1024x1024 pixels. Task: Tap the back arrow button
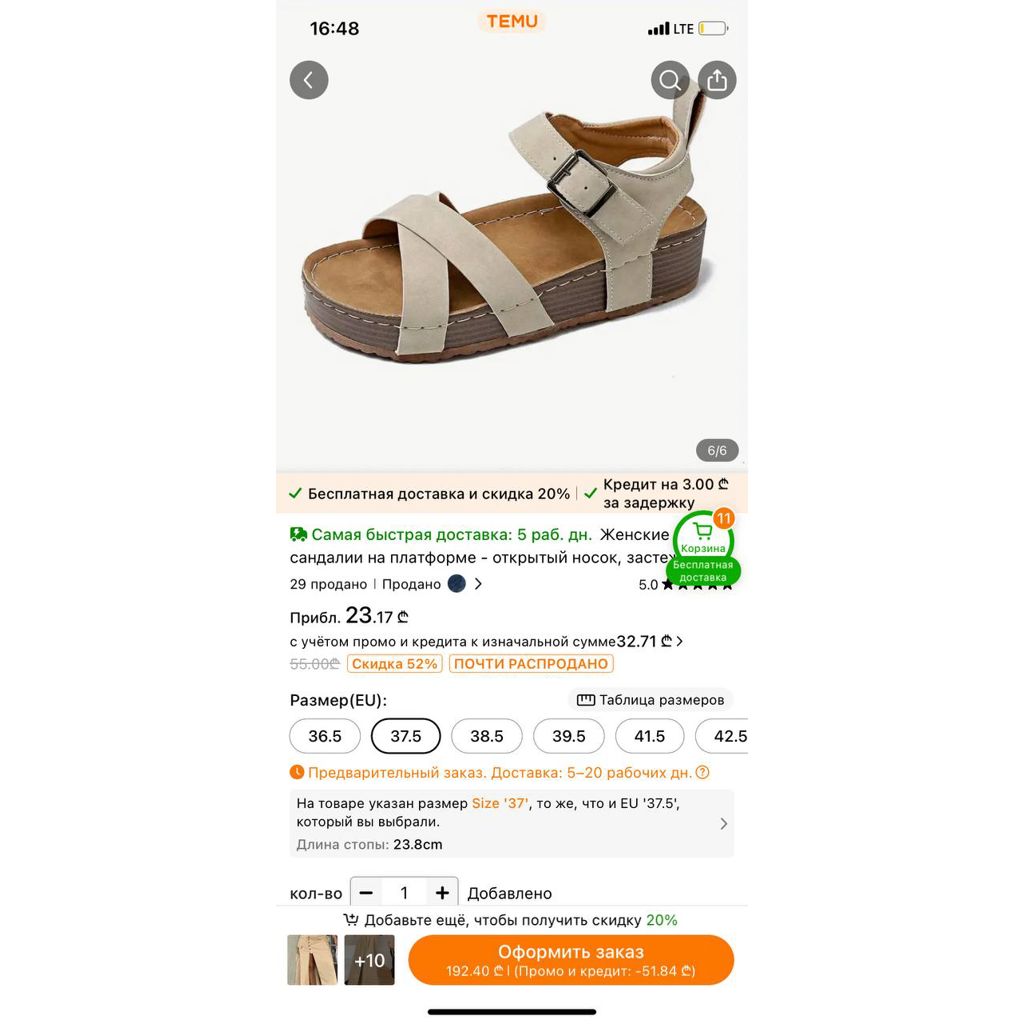(309, 80)
